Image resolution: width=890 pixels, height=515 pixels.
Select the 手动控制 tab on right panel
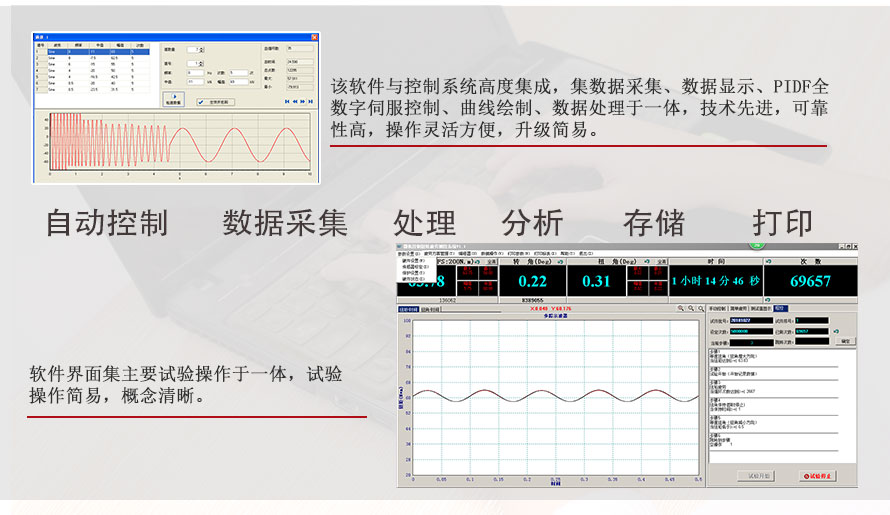tap(718, 309)
